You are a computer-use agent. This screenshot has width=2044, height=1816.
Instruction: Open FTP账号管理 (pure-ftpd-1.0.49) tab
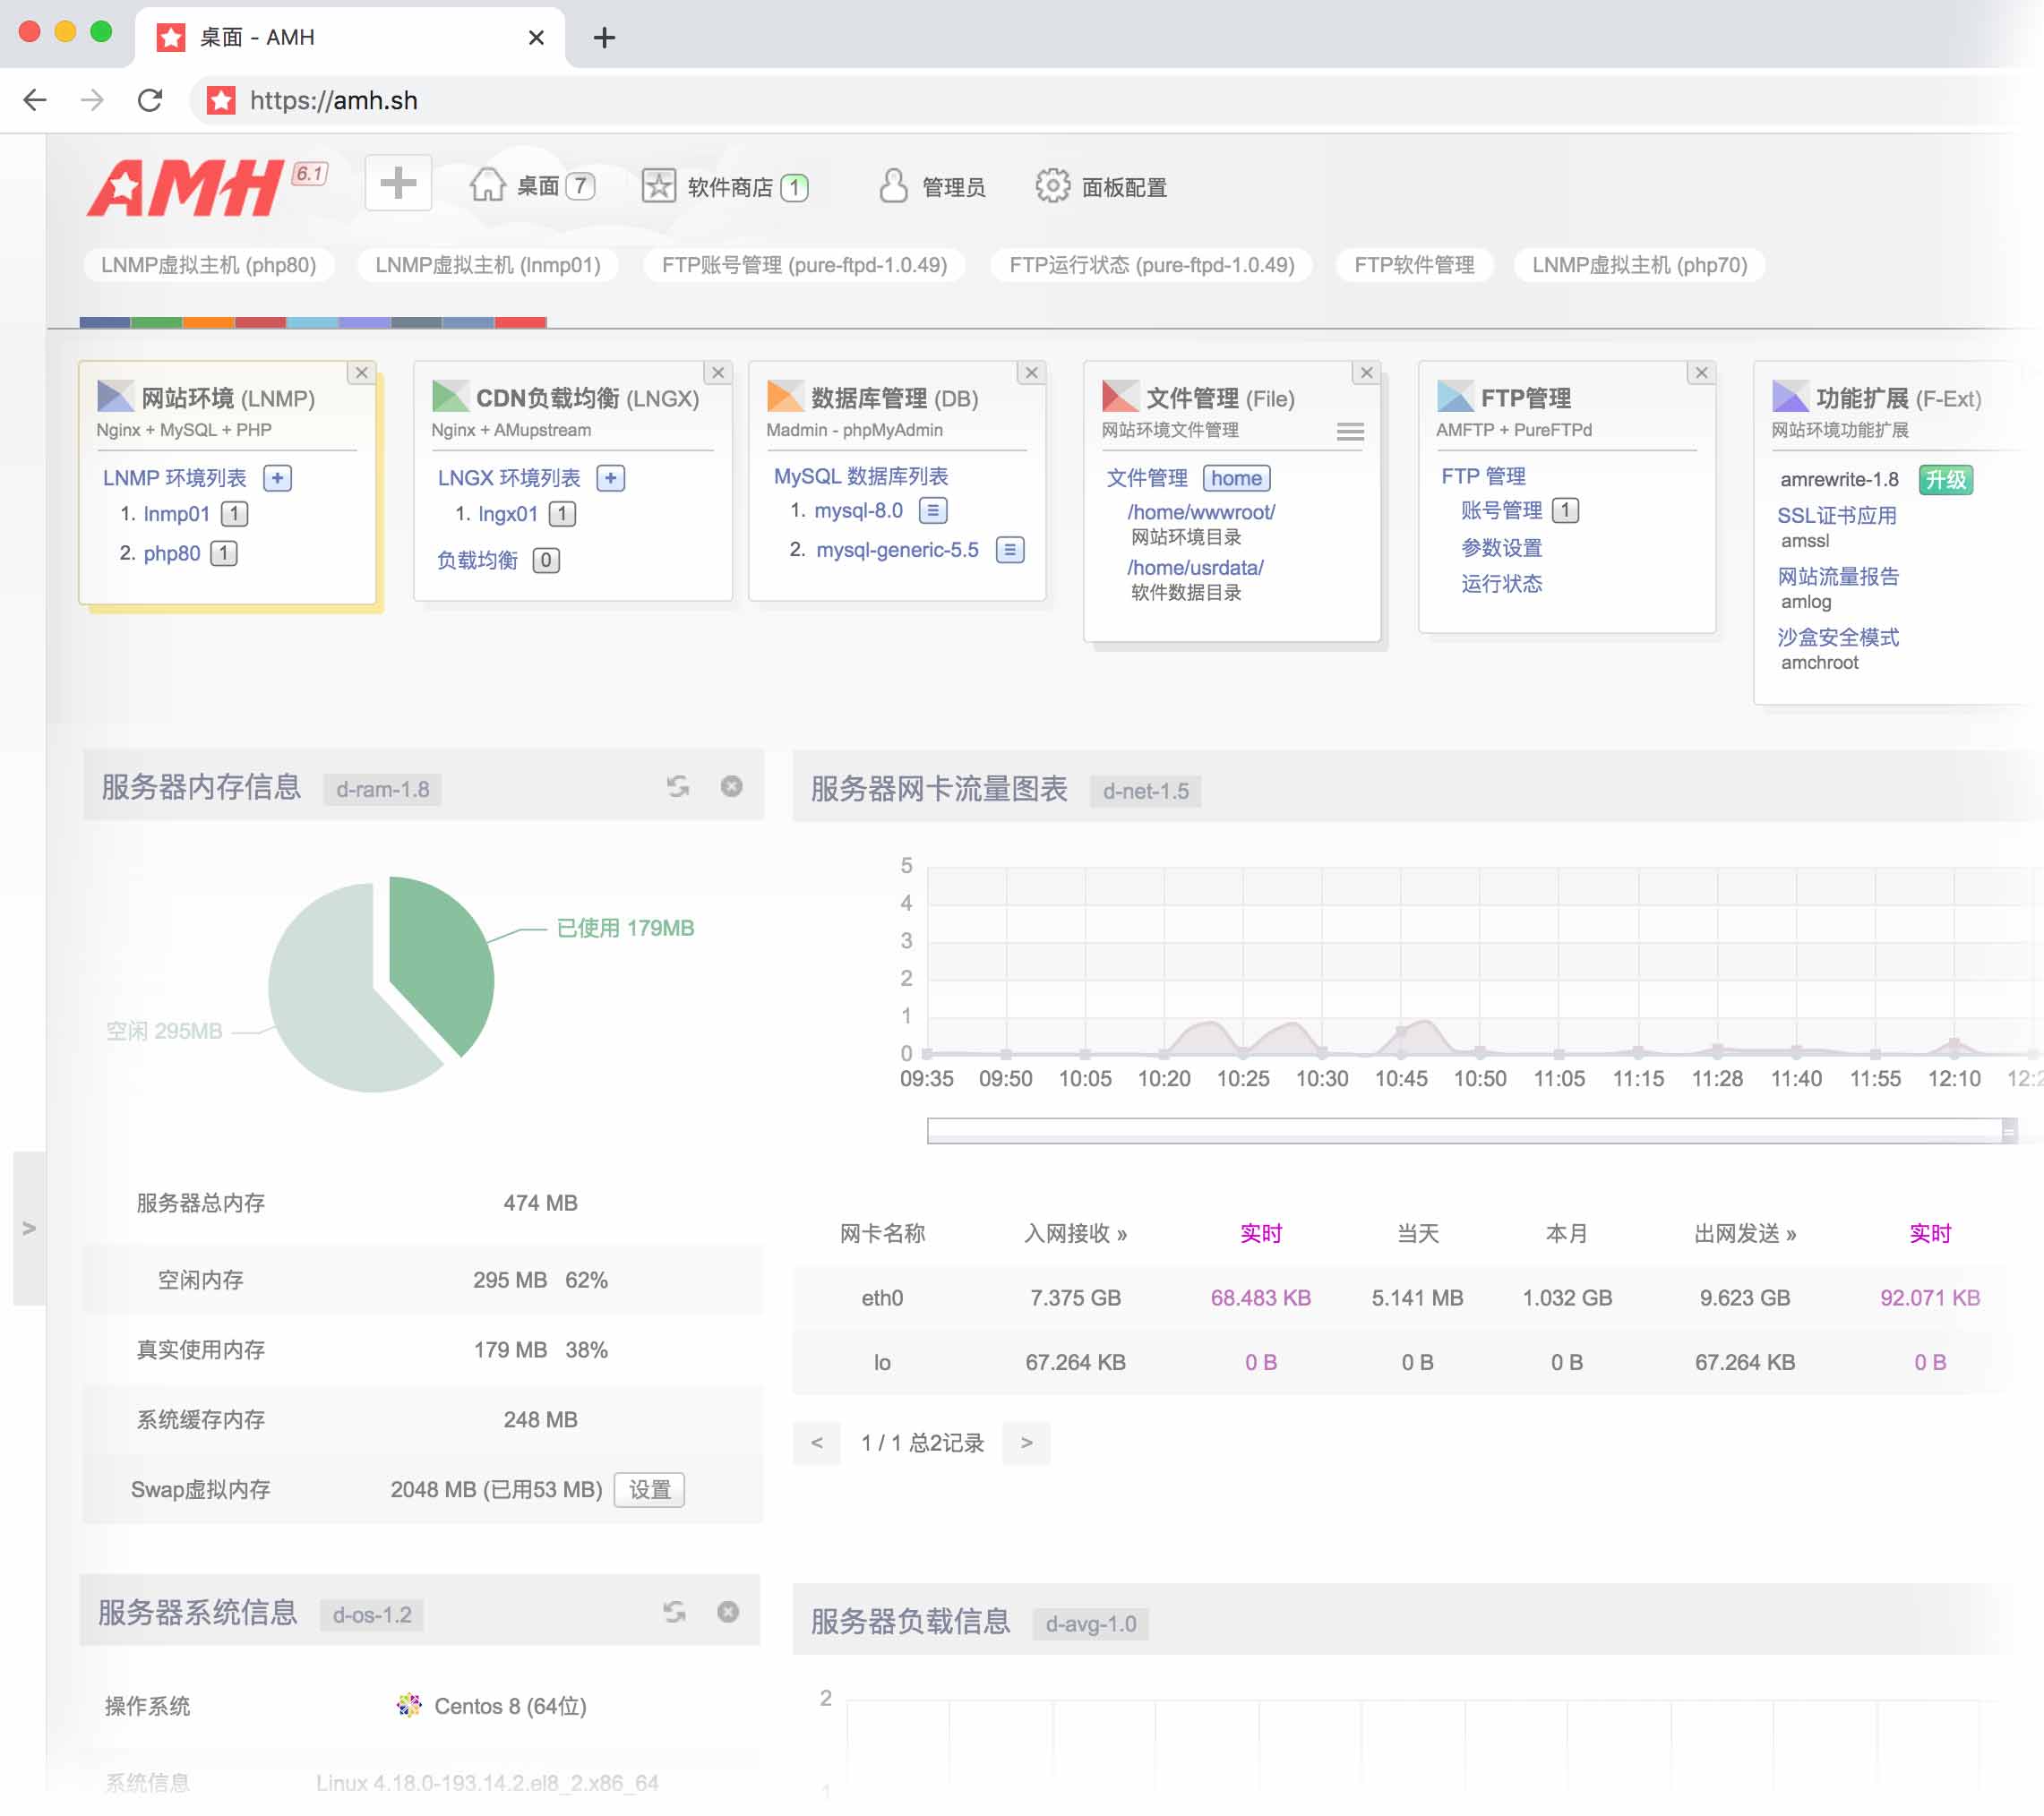(804, 265)
